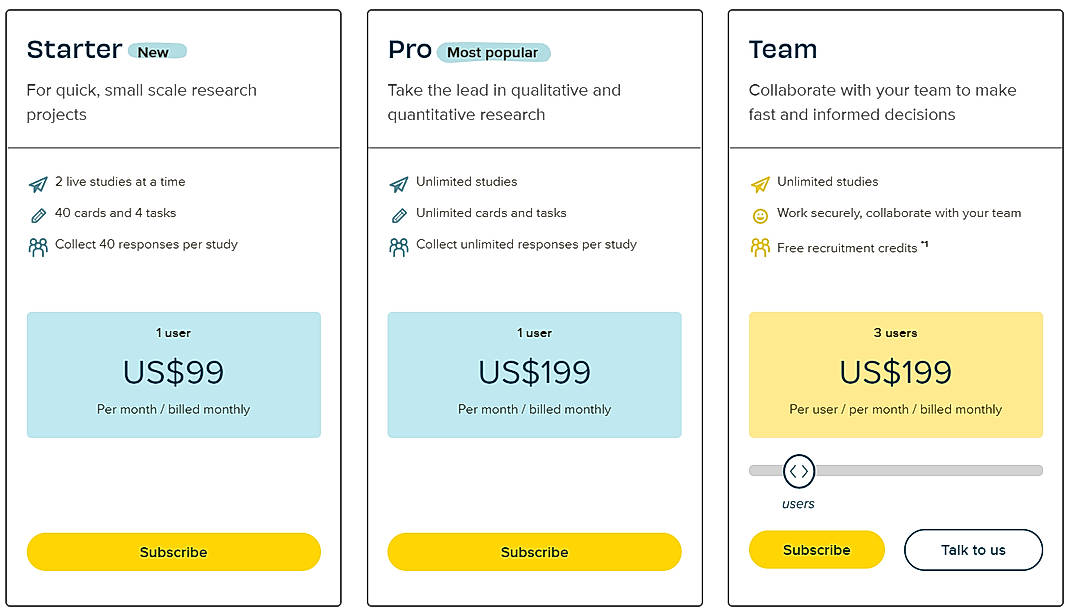The height and width of the screenshot is (613, 1070).
Task: Select the 3 users yellow price box
Action: coord(895,374)
